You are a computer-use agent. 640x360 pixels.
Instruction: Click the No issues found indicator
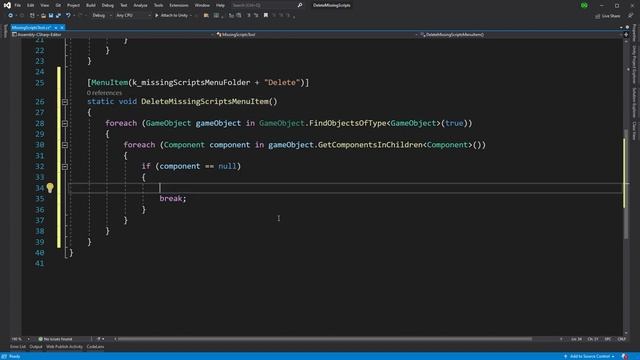pos(56,339)
